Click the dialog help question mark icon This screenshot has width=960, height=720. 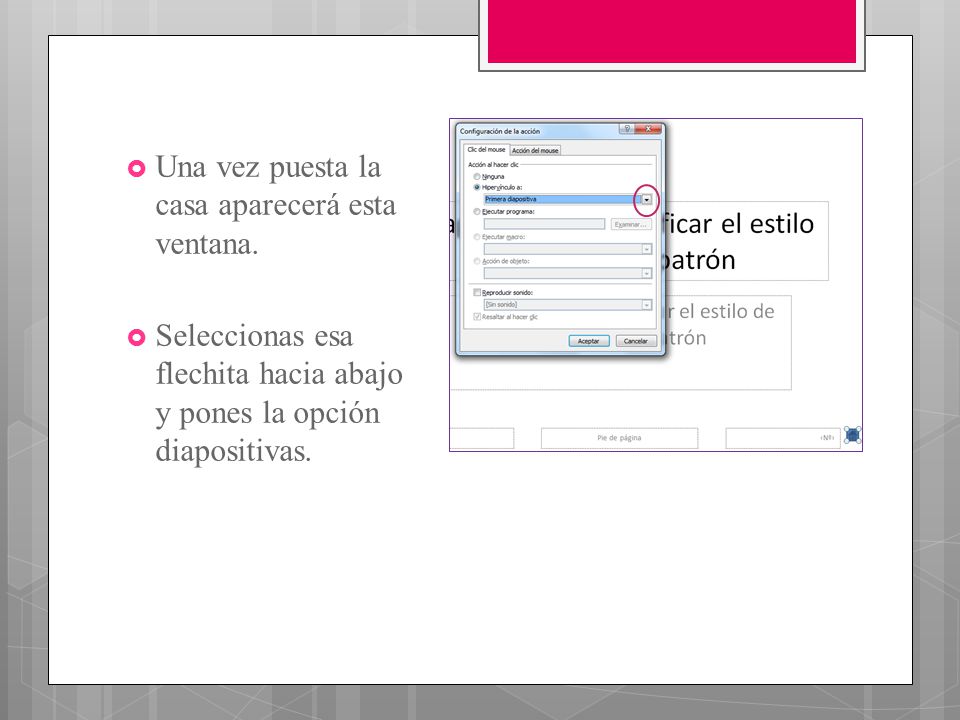click(x=627, y=129)
